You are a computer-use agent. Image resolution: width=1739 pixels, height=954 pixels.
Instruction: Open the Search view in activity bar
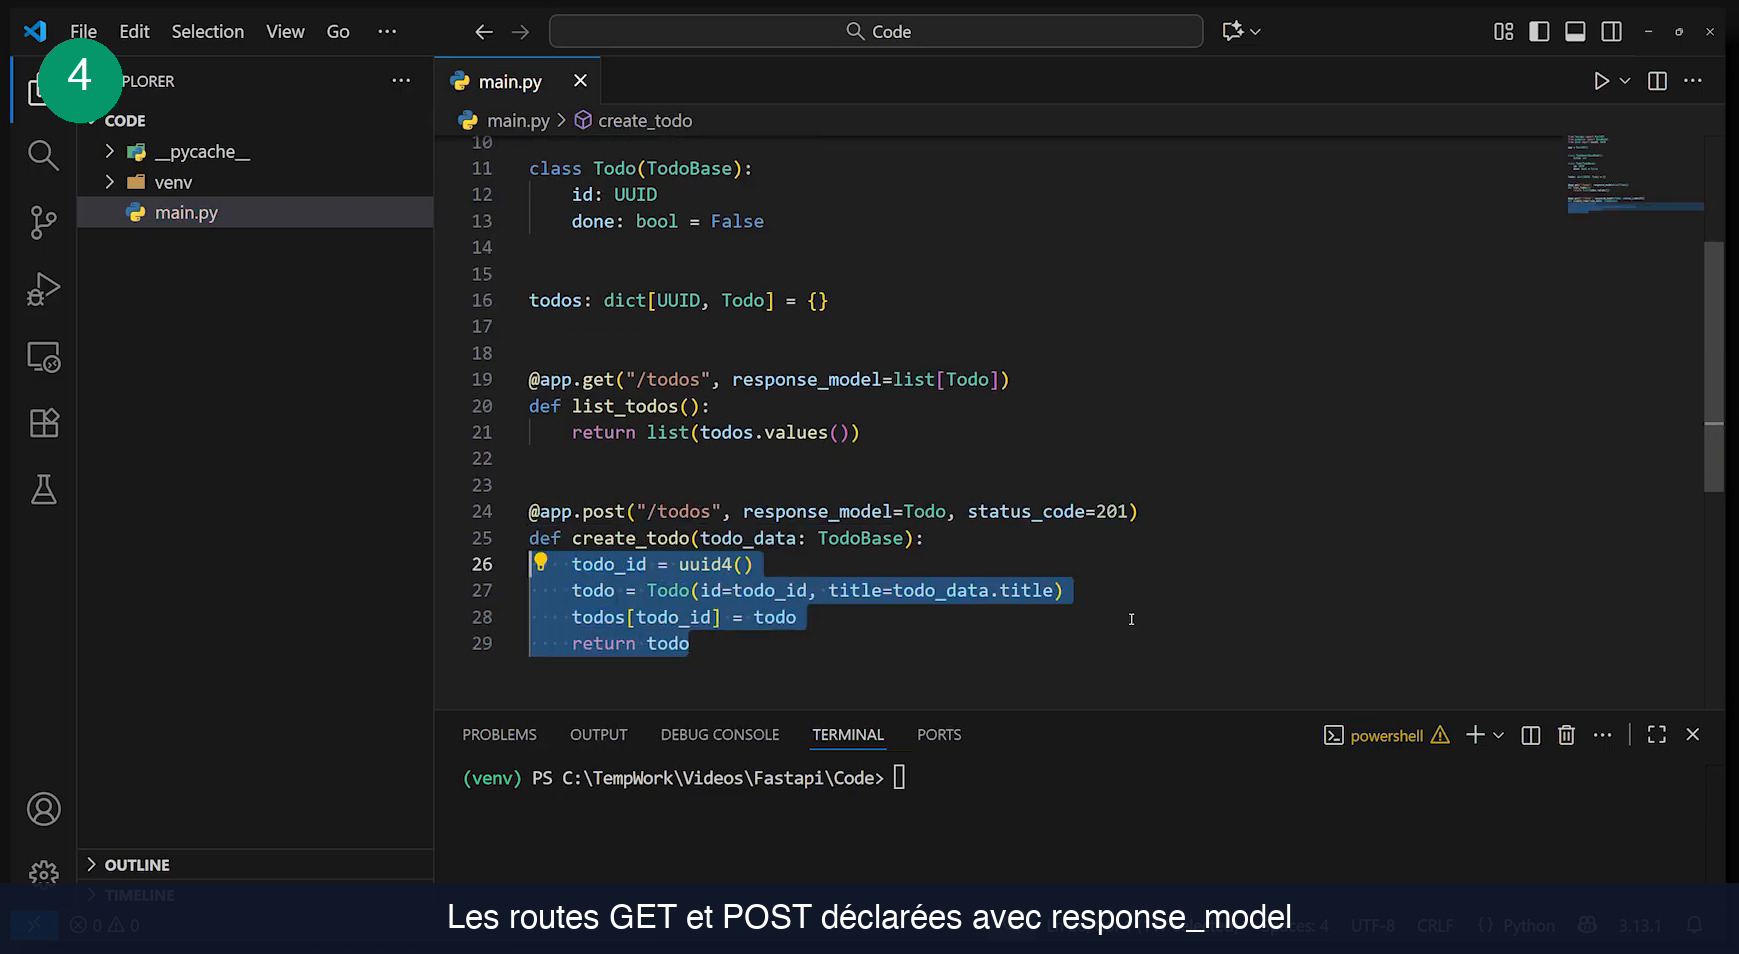(x=43, y=155)
